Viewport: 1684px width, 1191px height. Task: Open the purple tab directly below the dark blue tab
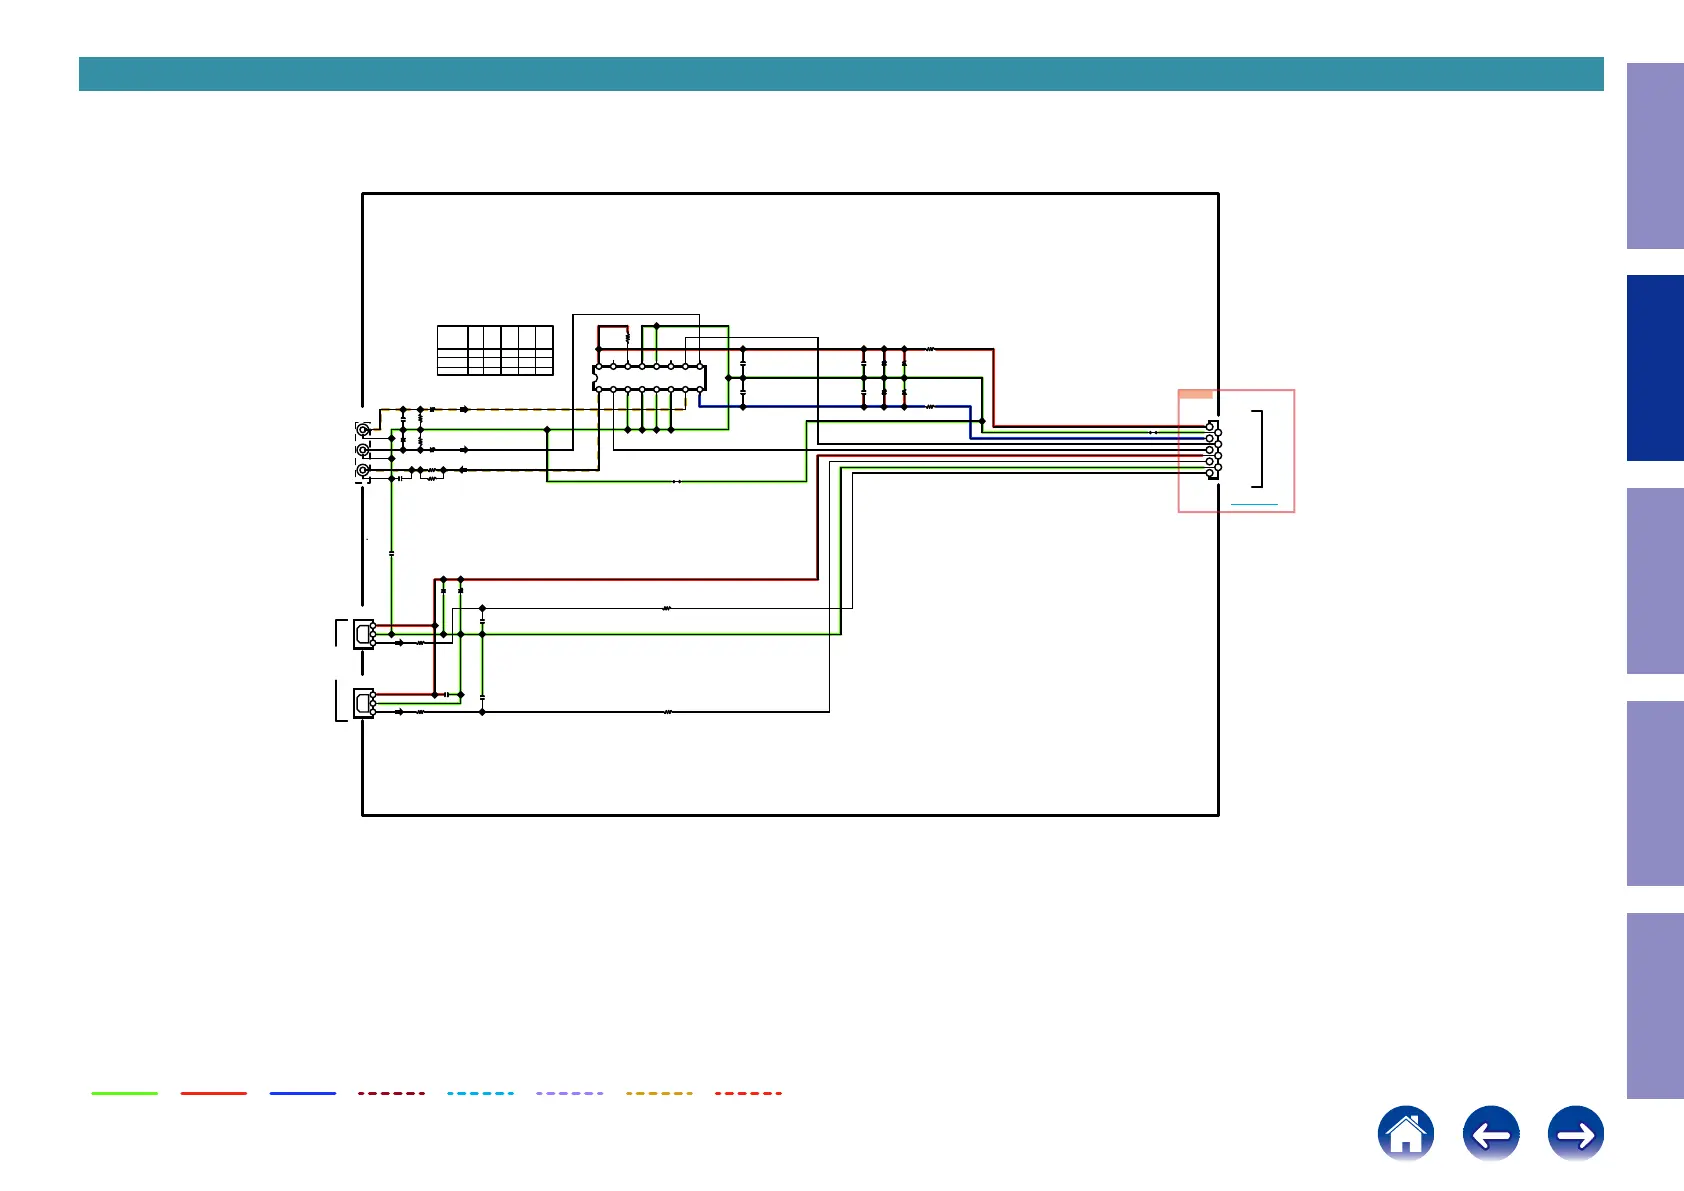click(1655, 581)
